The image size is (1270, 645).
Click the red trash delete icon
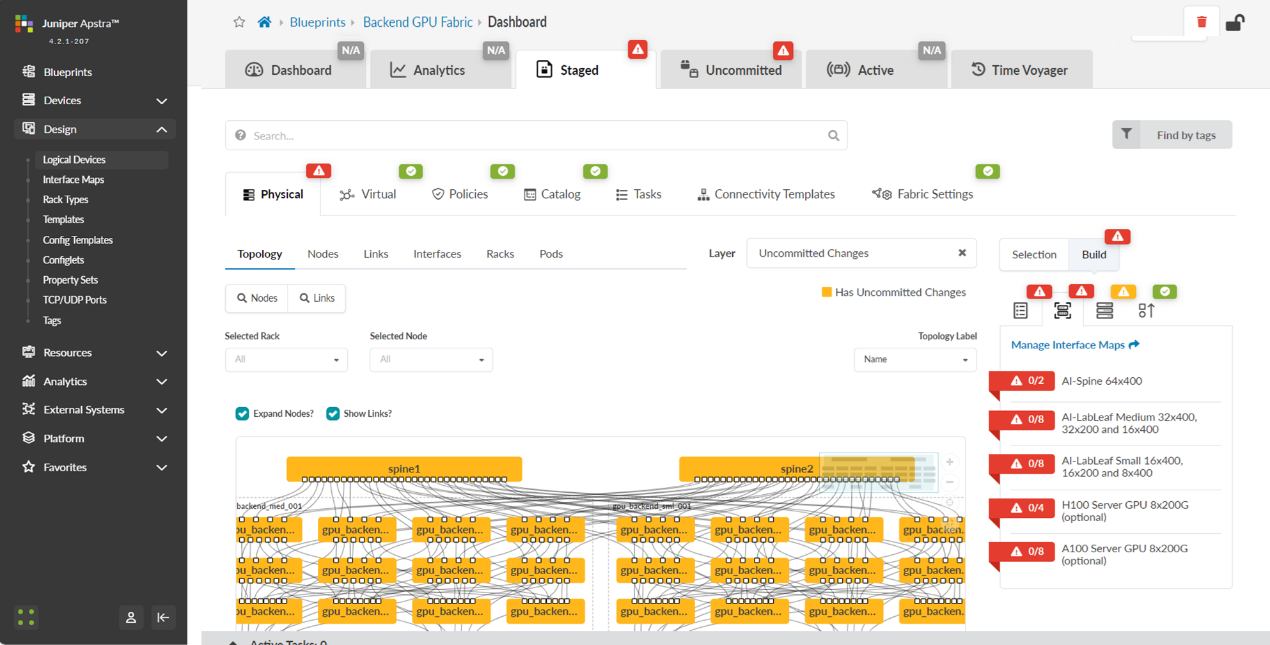[x=1201, y=22]
